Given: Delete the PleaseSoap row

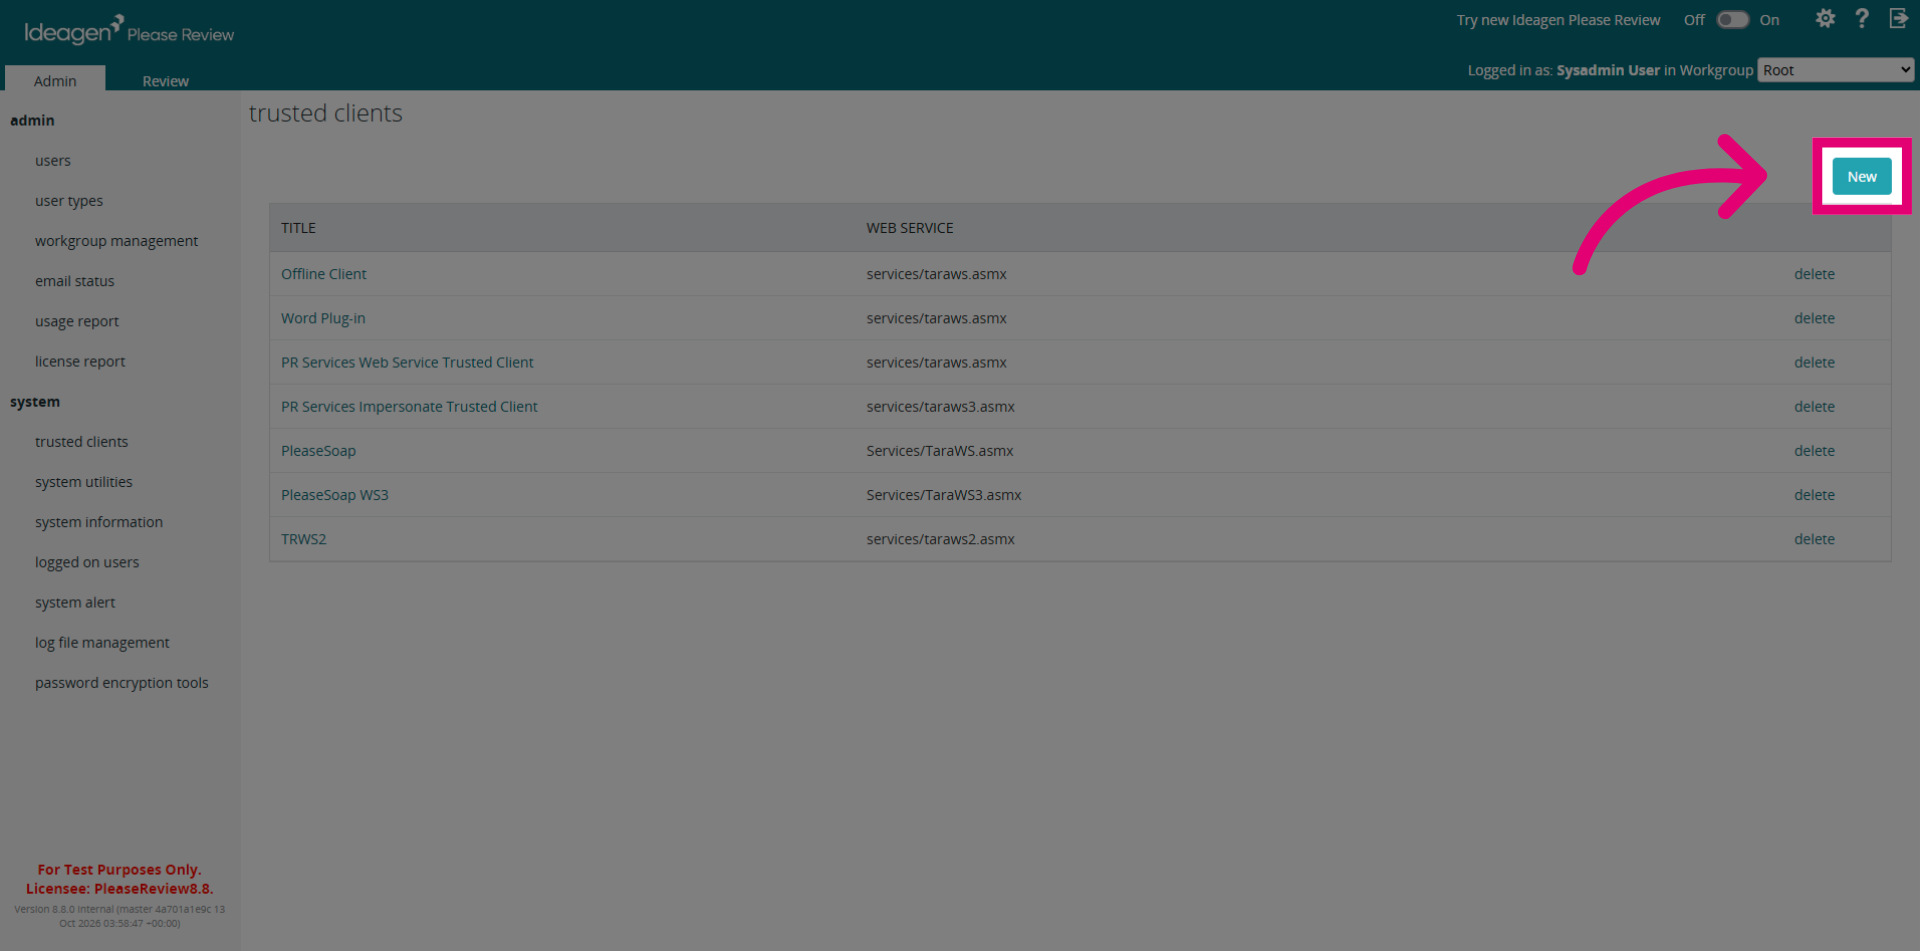Looking at the screenshot, I should (x=1814, y=450).
